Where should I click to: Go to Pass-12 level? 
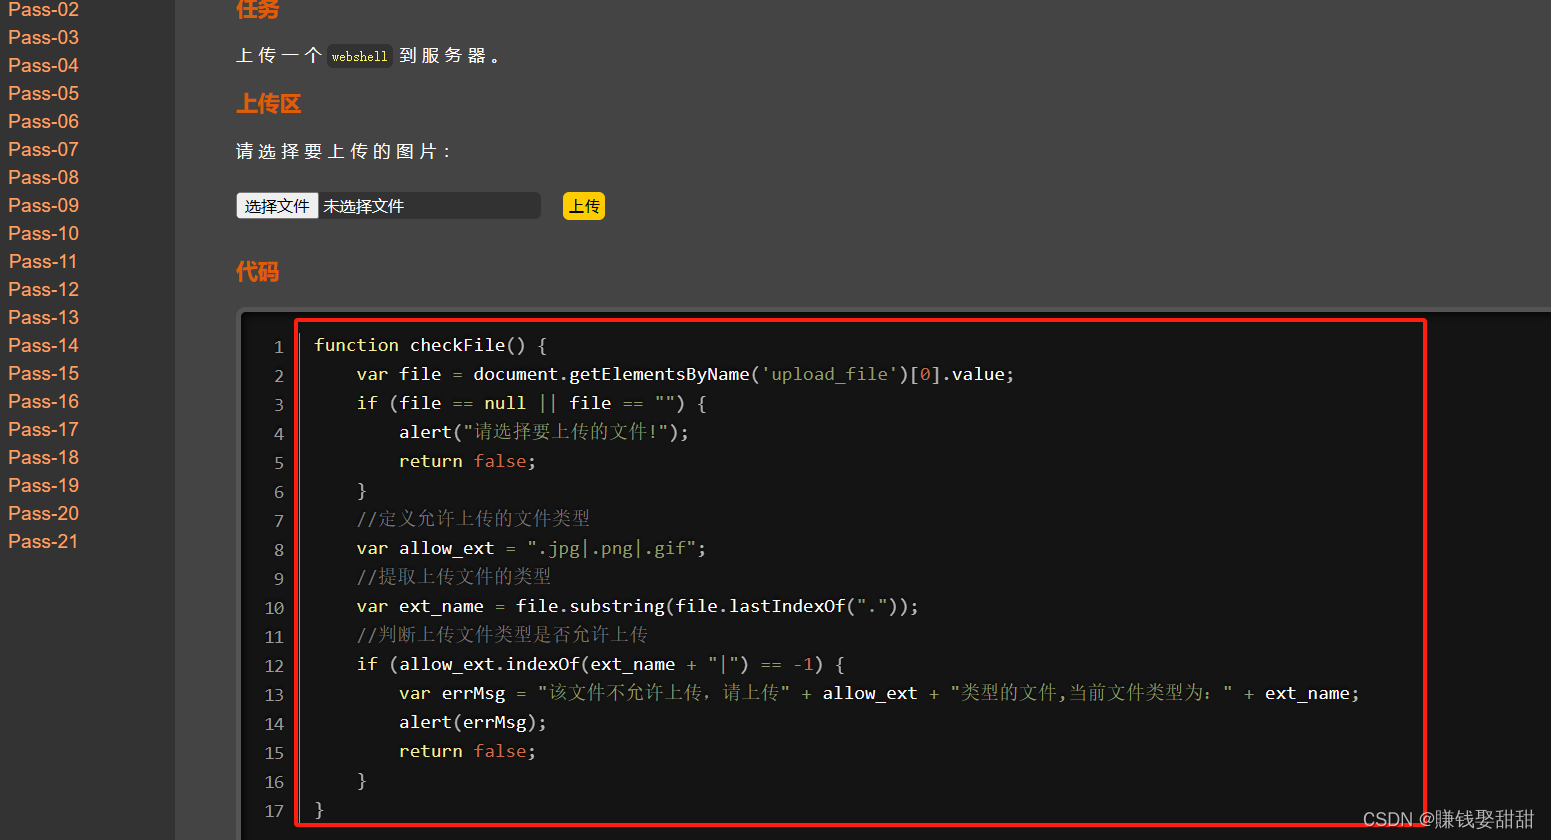coord(44,289)
